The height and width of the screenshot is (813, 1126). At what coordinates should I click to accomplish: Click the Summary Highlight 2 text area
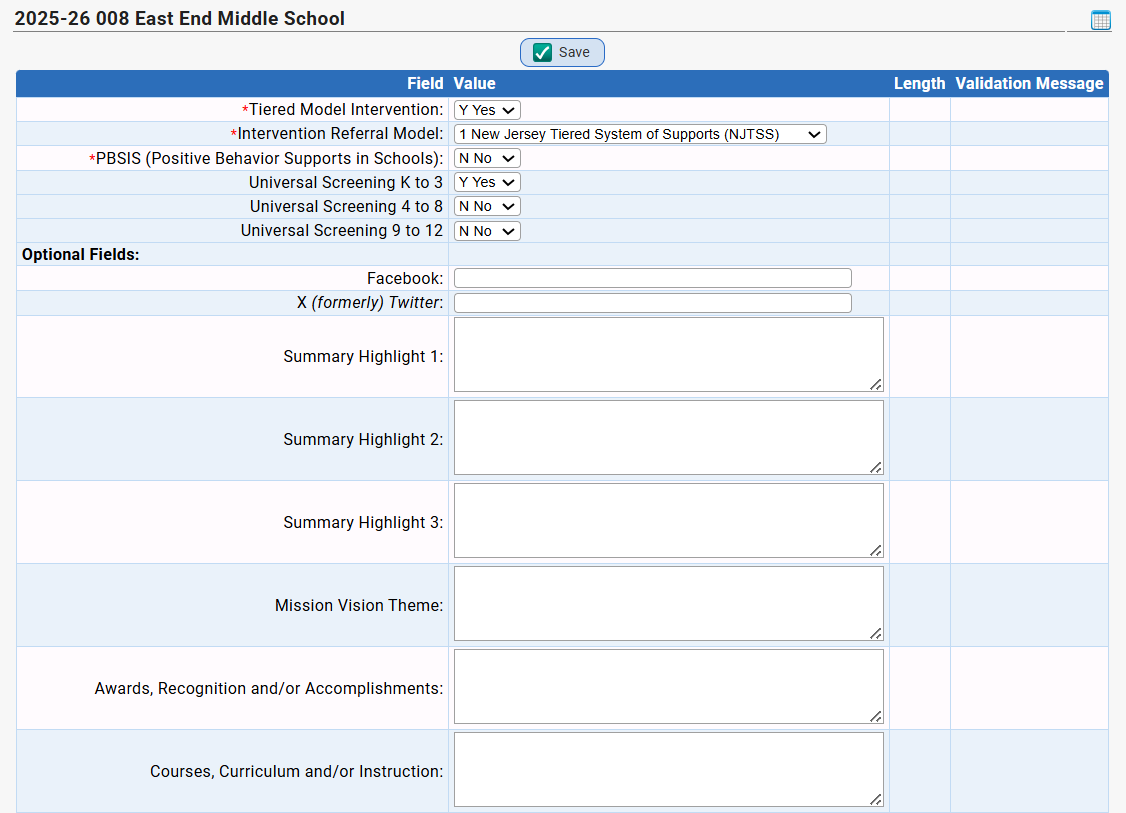[669, 437]
